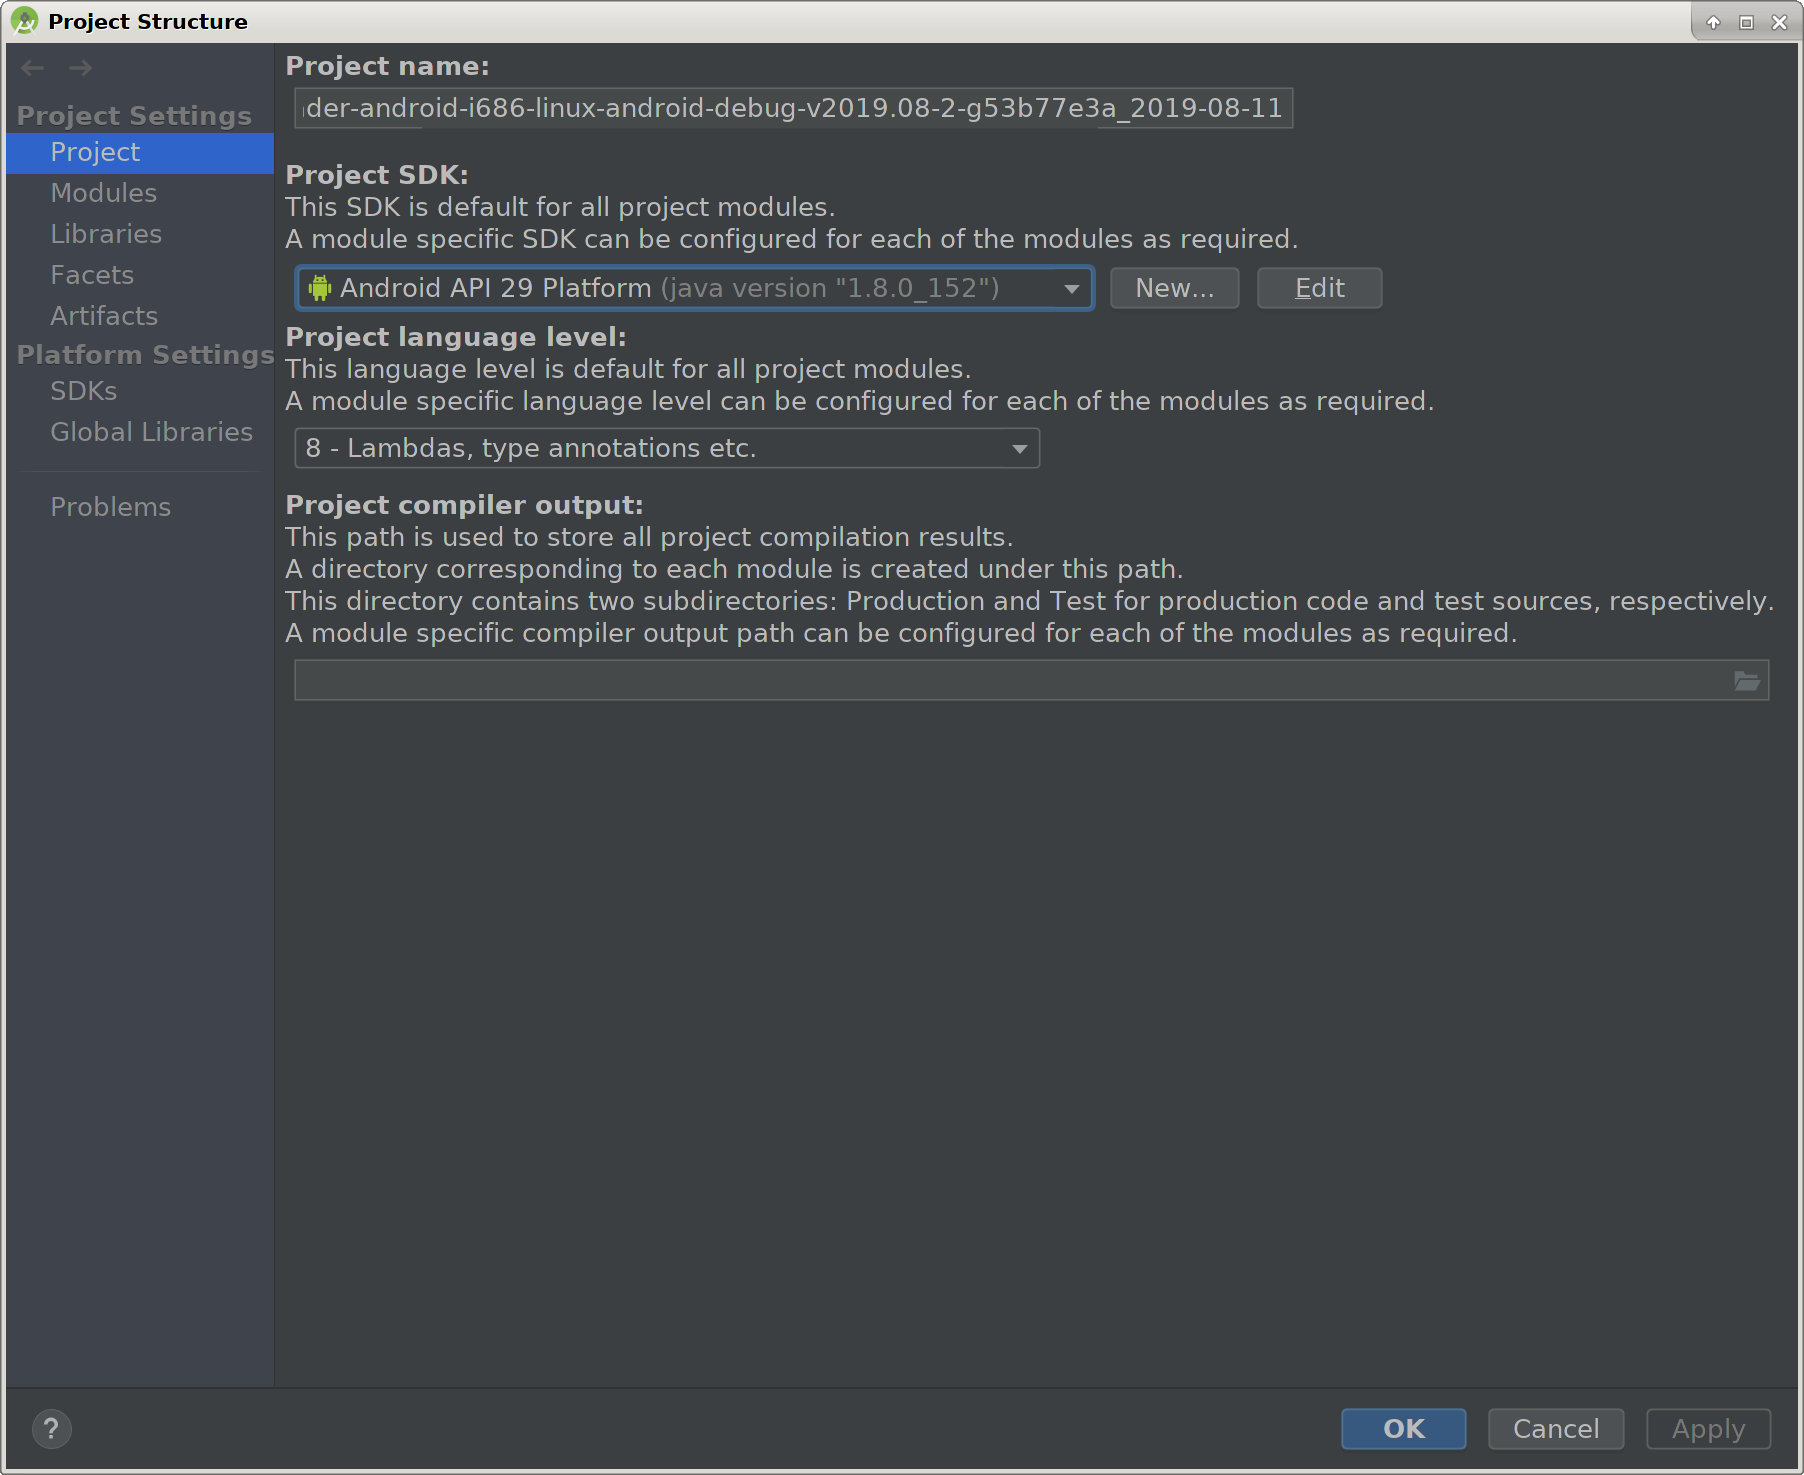Apply the project structure changes
This screenshot has width=1804, height=1475.
click(x=1707, y=1429)
